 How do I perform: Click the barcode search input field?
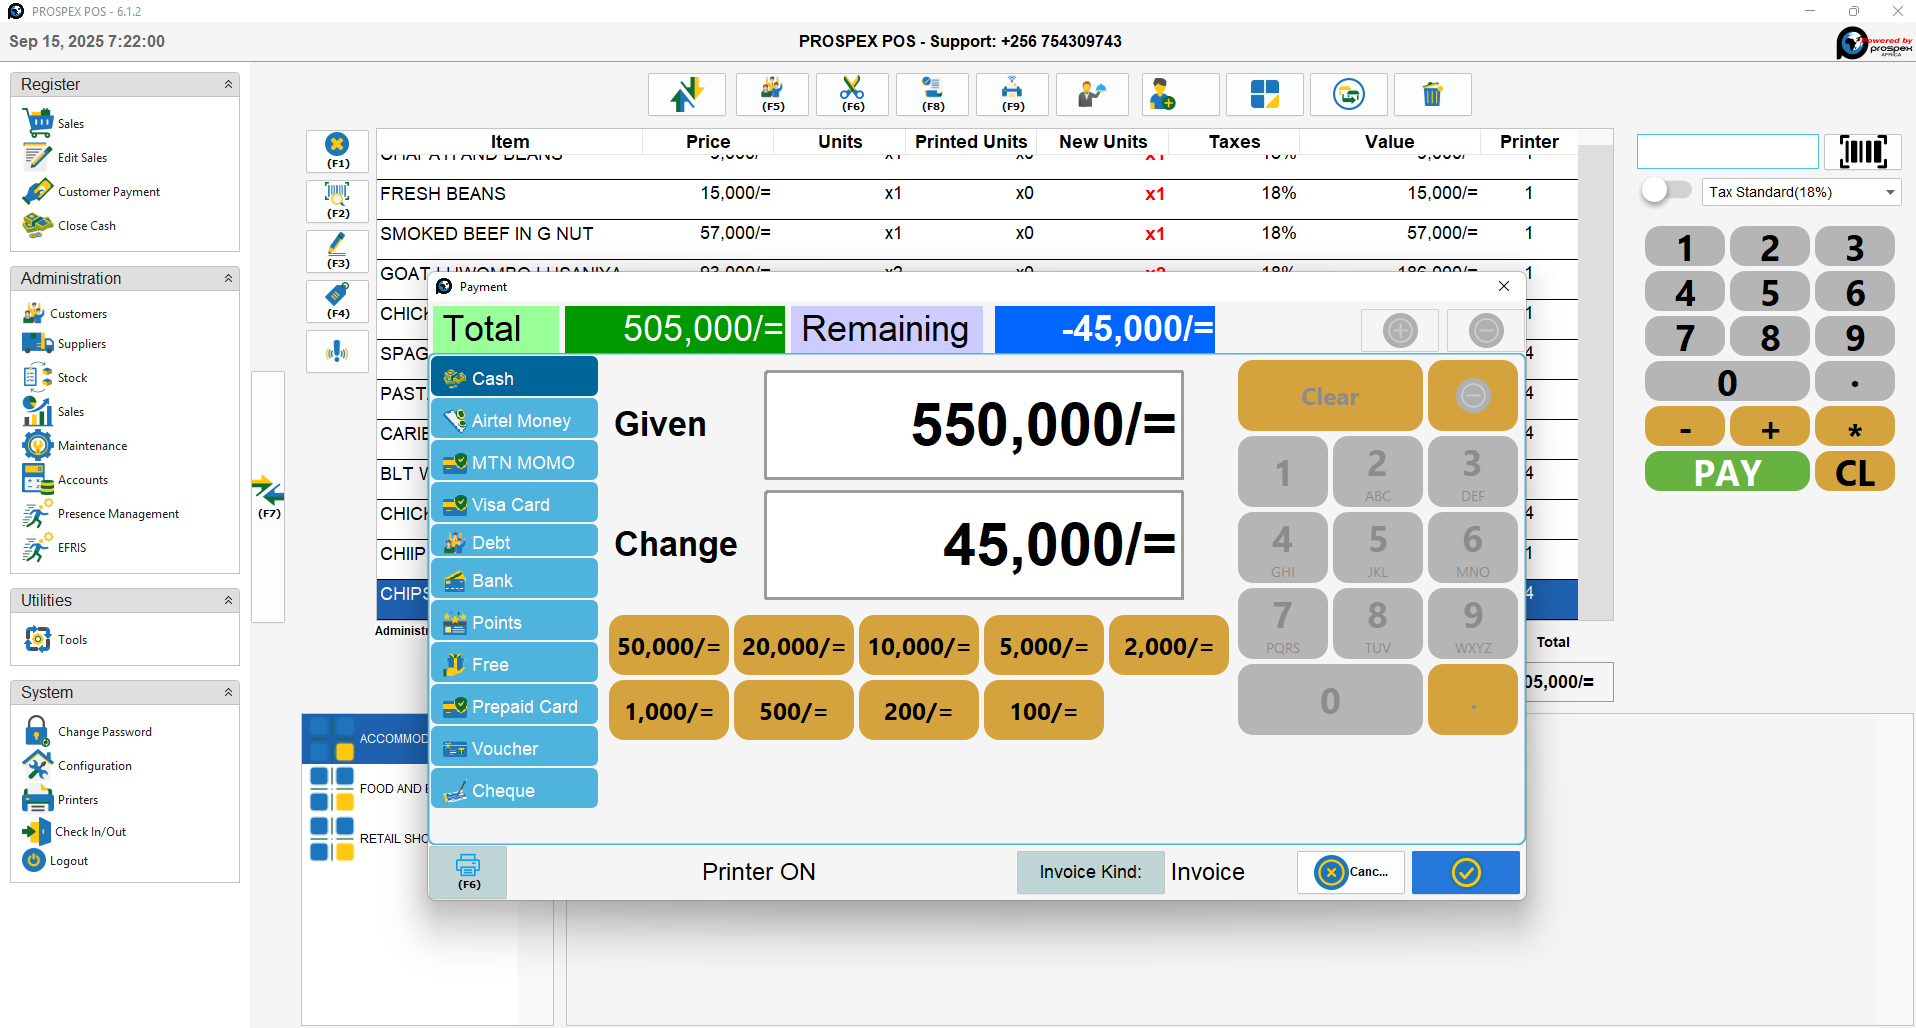click(x=1727, y=152)
